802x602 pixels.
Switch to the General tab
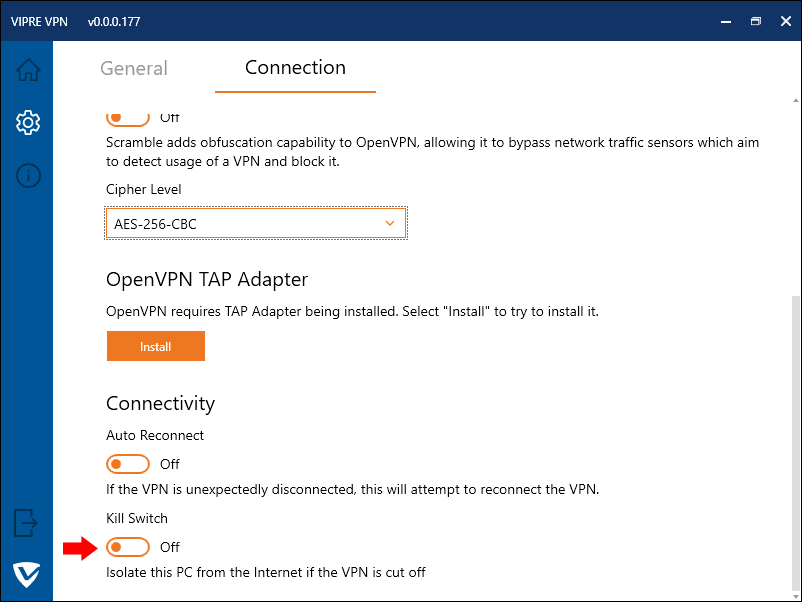click(x=134, y=68)
